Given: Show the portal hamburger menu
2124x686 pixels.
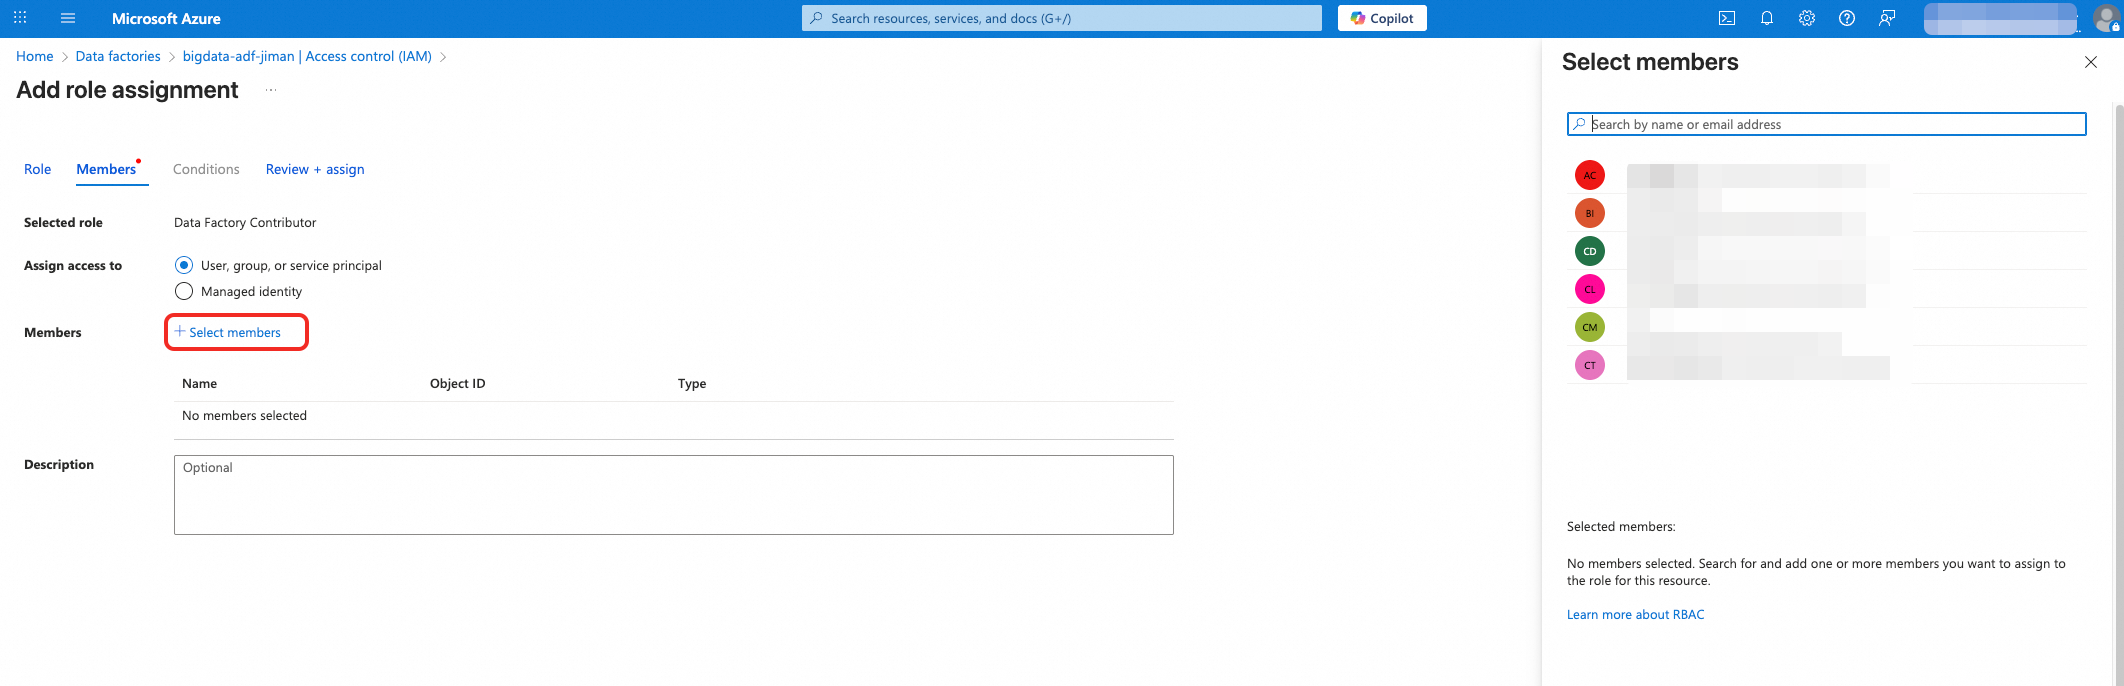Looking at the screenshot, I should [68, 18].
